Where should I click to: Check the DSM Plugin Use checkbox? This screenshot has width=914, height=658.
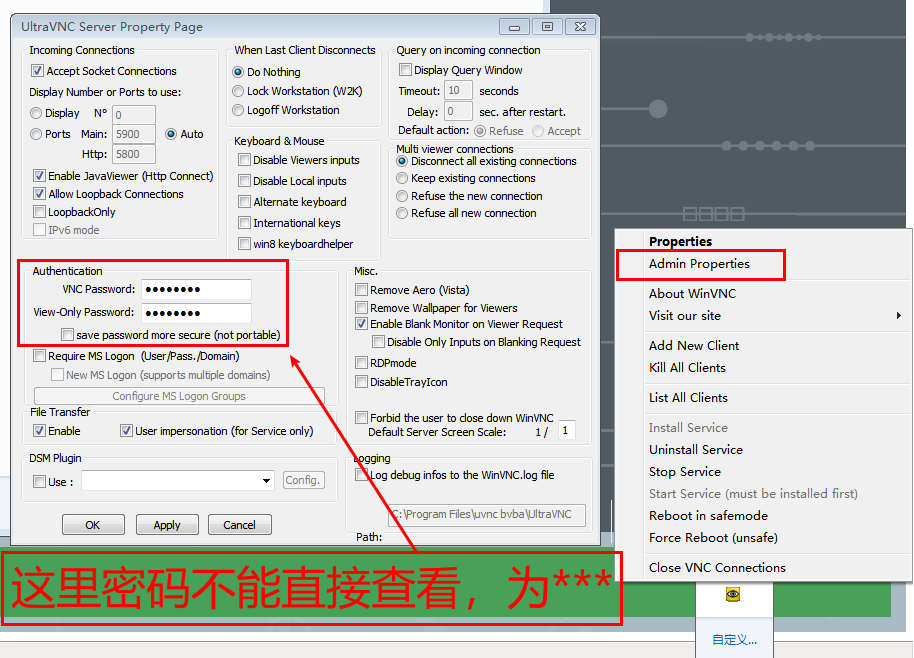[39, 481]
